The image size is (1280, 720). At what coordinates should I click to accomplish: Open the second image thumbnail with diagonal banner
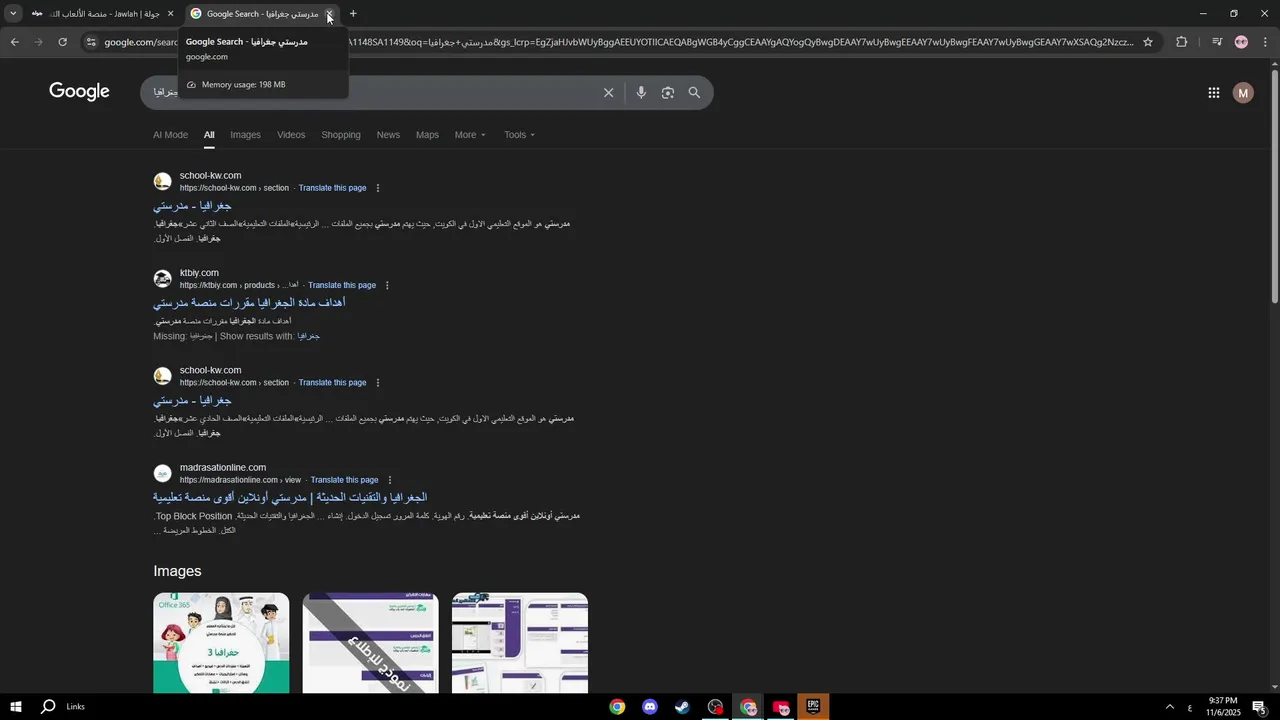[370, 643]
